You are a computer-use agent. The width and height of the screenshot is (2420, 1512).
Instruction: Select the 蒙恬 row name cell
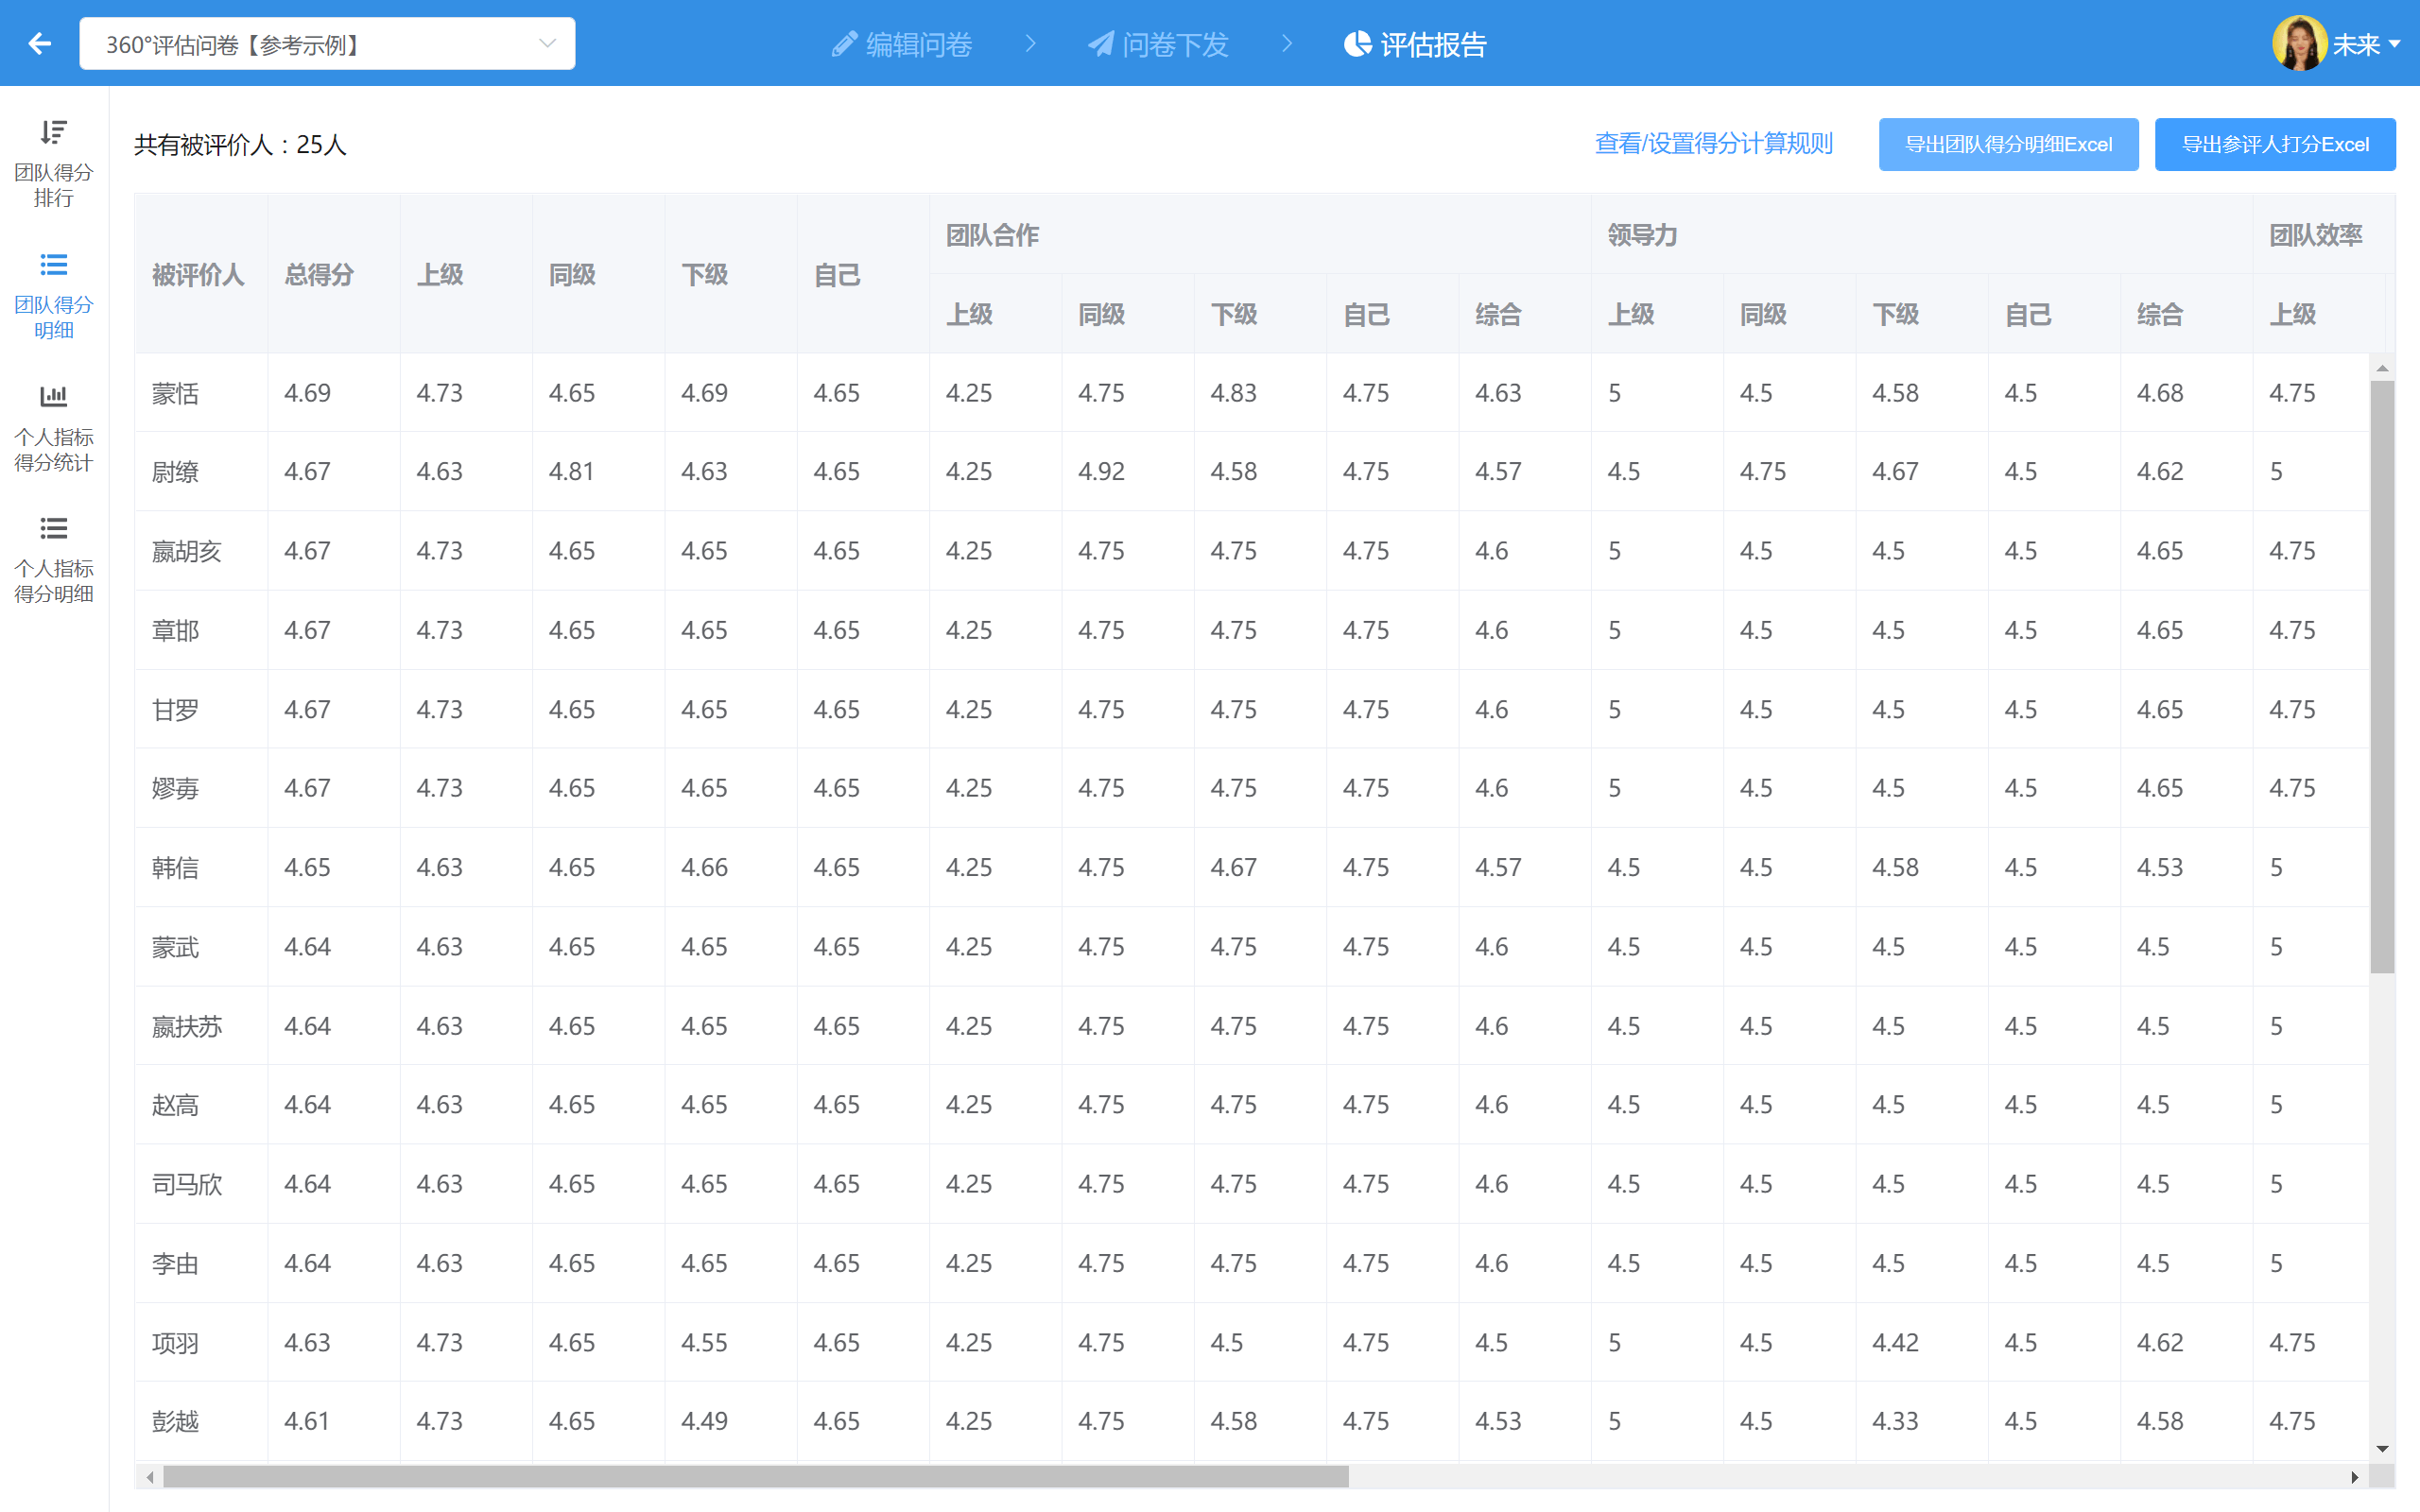click(200, 393)
